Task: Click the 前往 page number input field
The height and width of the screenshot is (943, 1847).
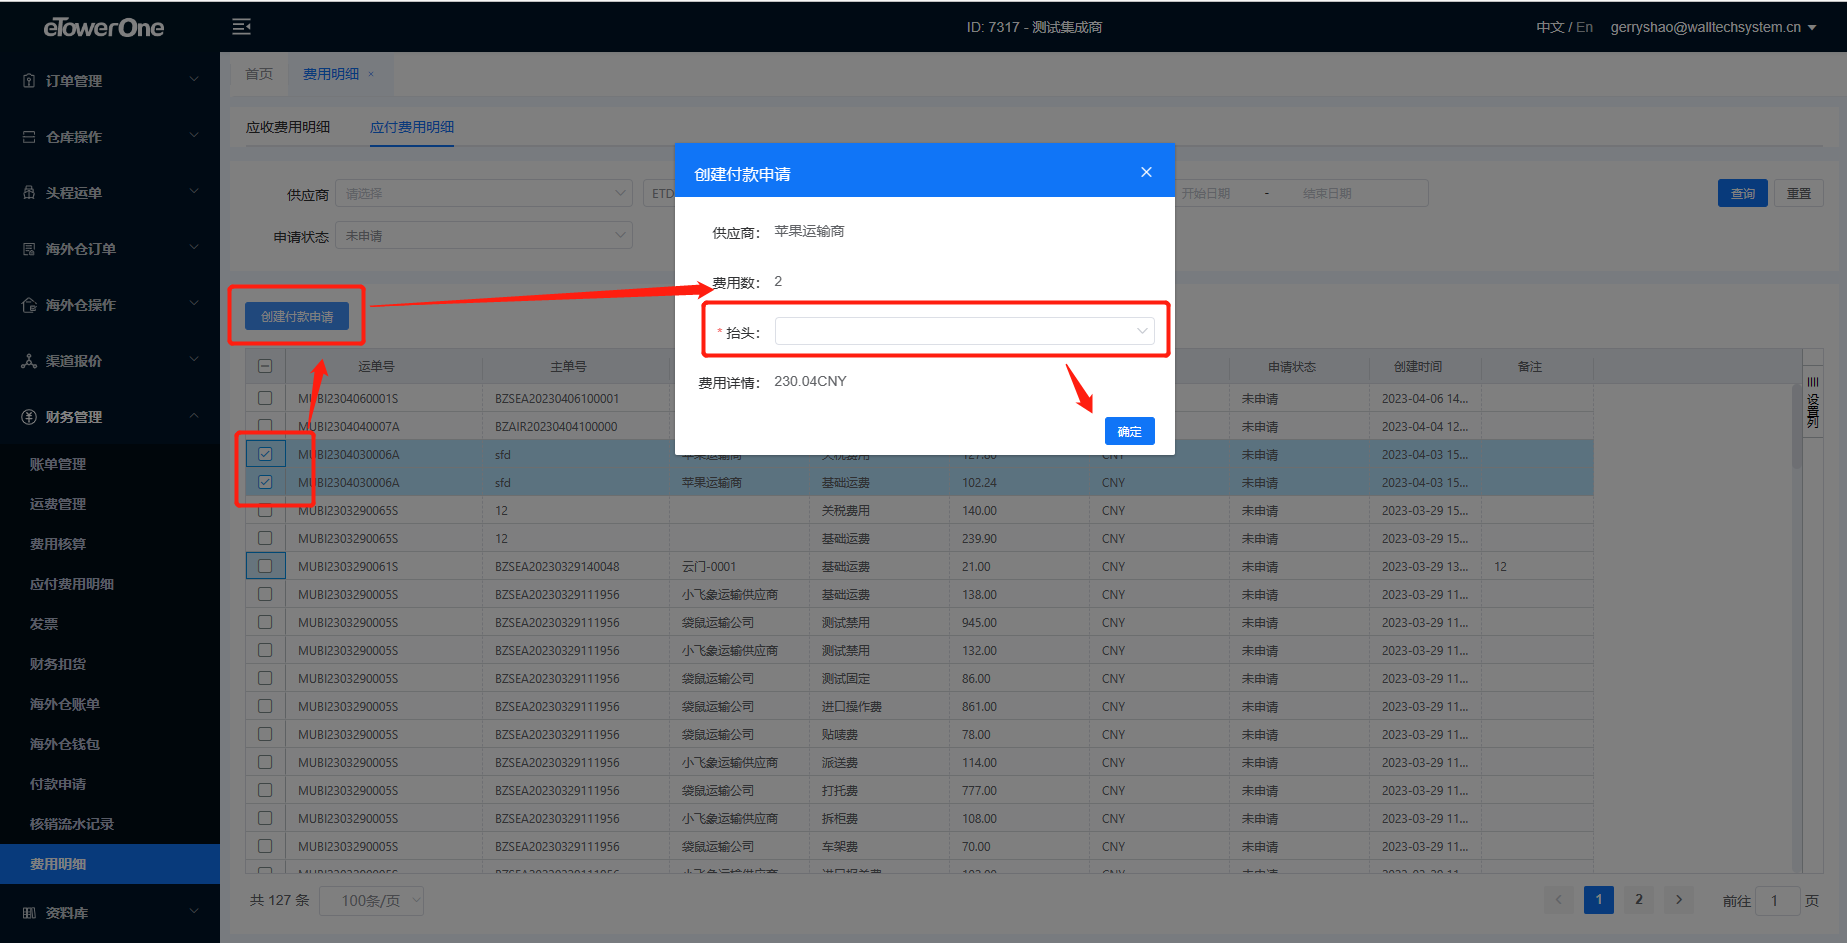Action: 1777,901
